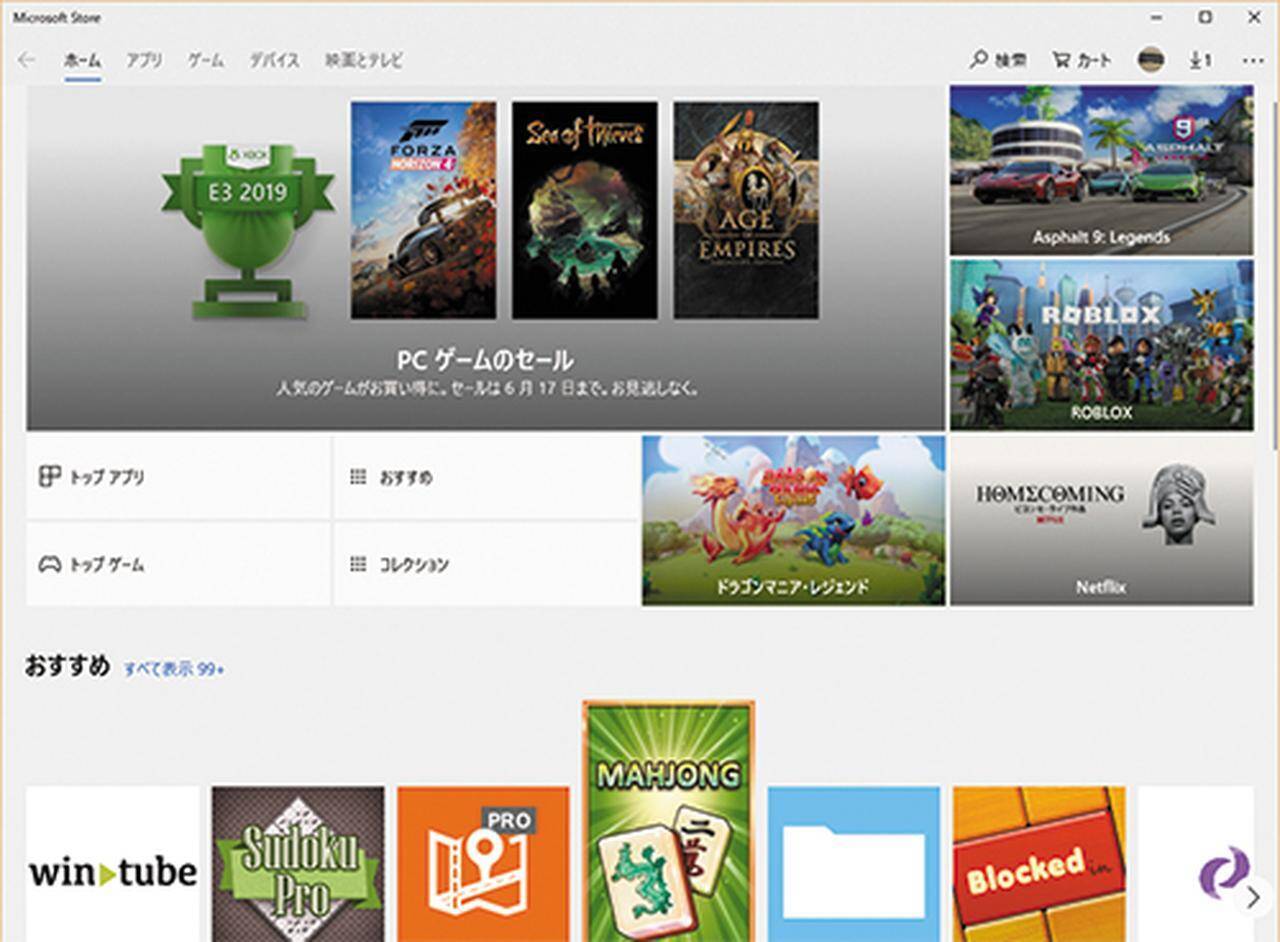Image resolution: width=1280 pixels, height=942 pixels.
Task: Open the orange map PRO app tile
Action: [483, 864]
